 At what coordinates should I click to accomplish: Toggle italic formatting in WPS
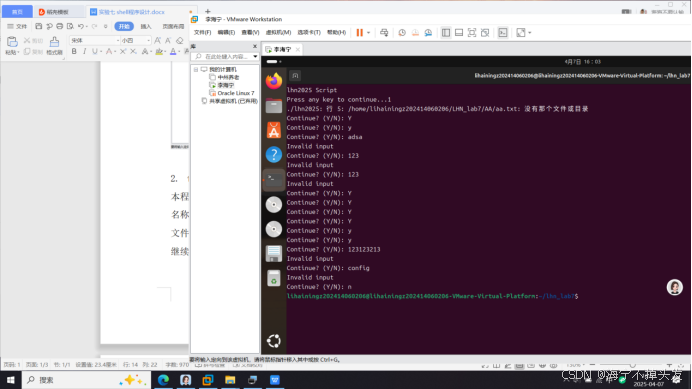click(x=84, y=52)
